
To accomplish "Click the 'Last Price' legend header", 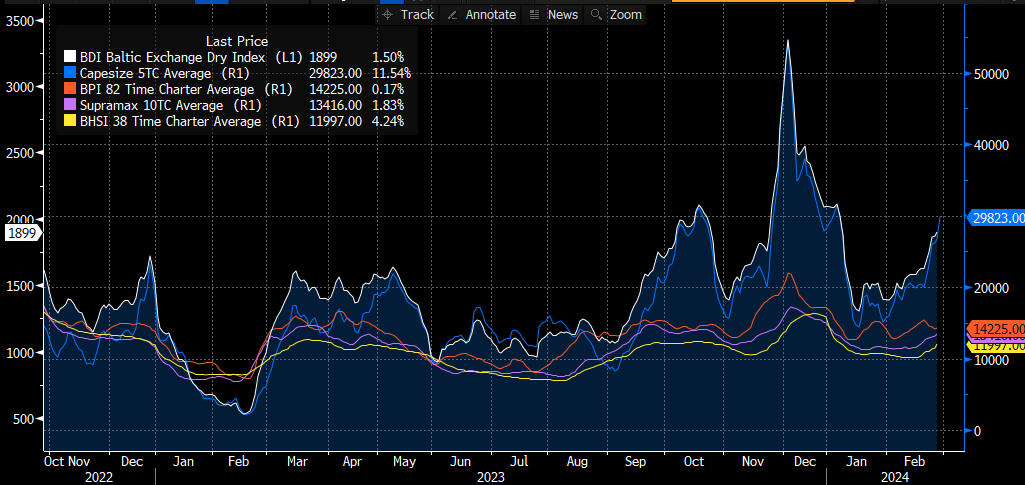I will 237,41.
